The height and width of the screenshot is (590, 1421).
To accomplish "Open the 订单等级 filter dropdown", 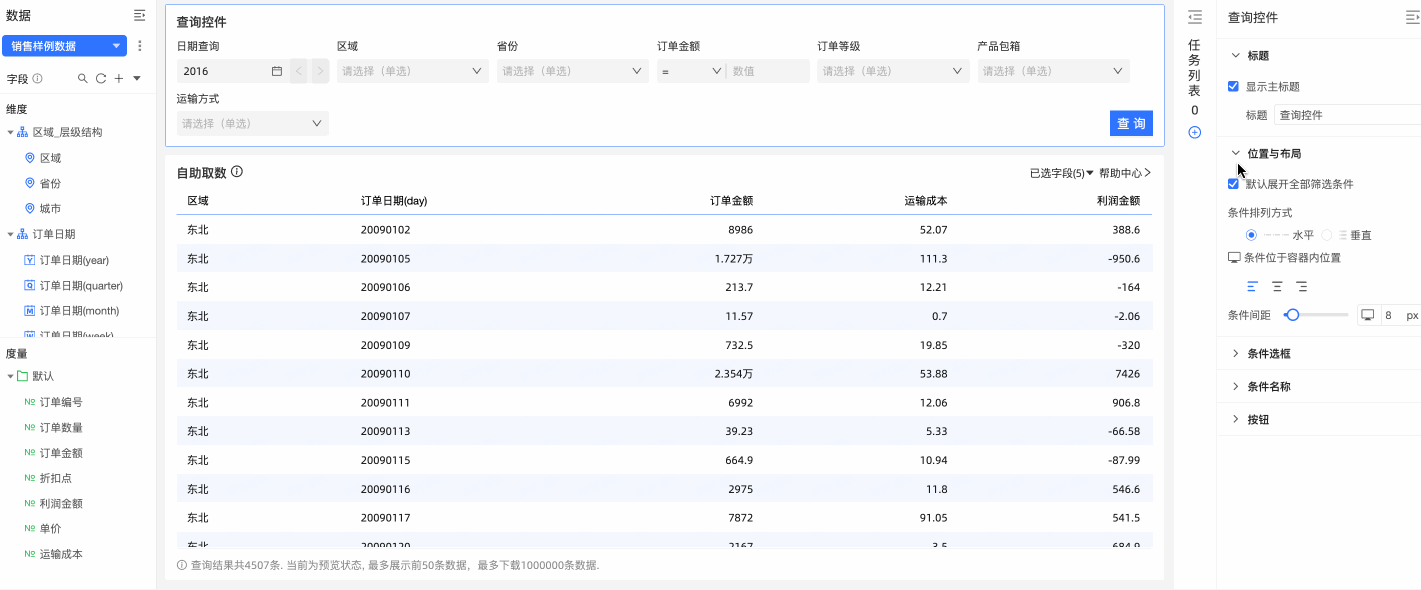I will pyautogui.click(x=892, y=71).
